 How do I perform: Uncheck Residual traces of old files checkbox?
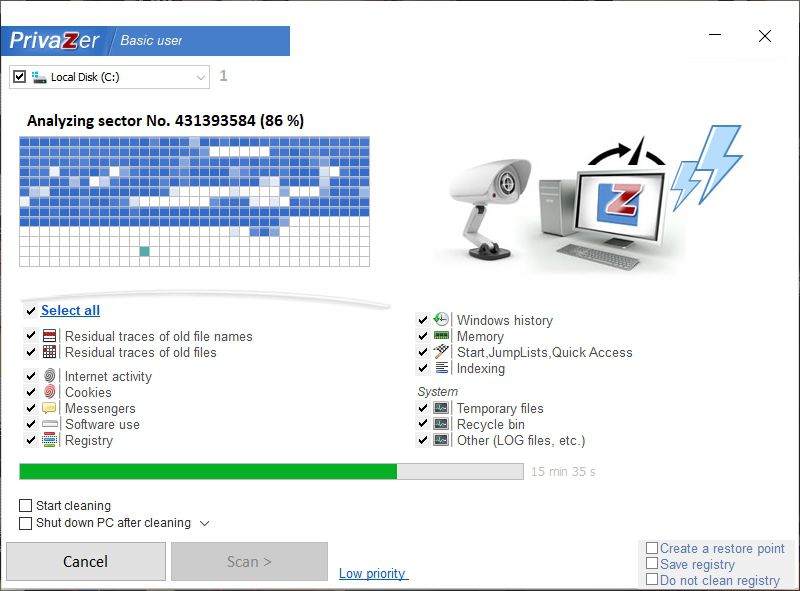31,352
